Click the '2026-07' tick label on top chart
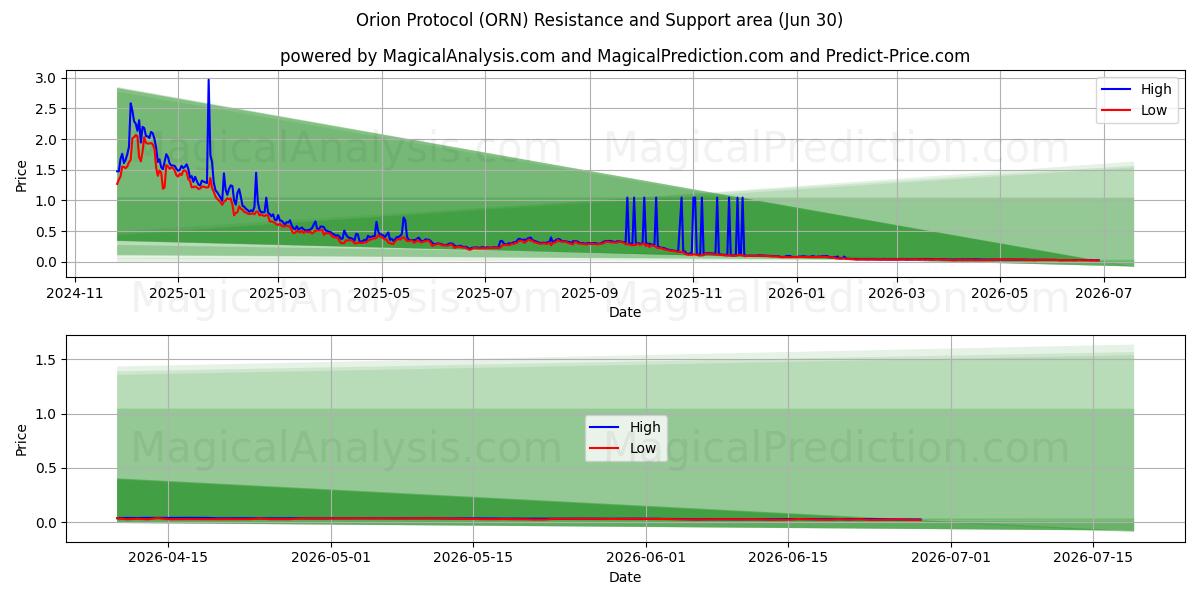 (1103, 294)
